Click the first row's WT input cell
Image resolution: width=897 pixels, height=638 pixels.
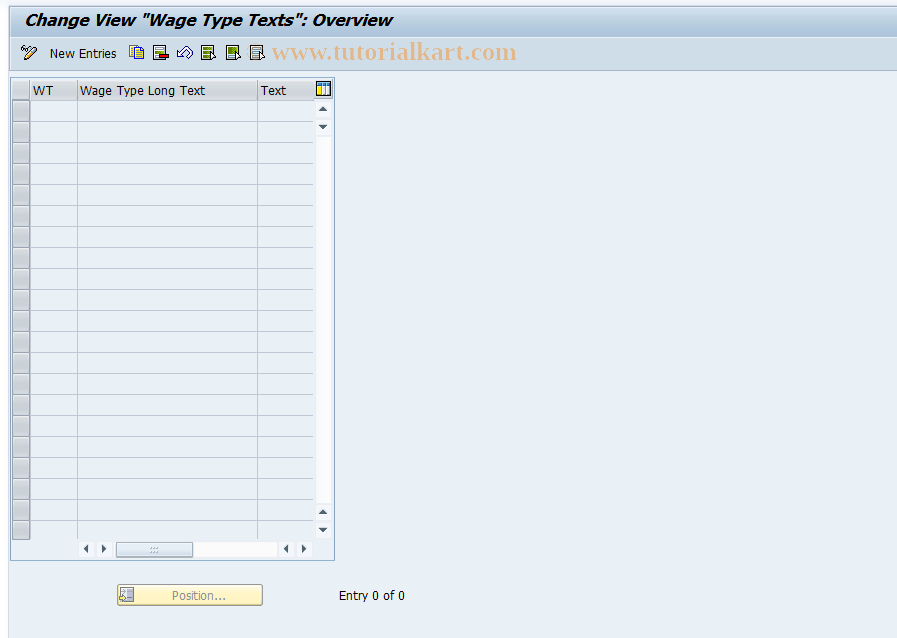(x=54, y=111)
